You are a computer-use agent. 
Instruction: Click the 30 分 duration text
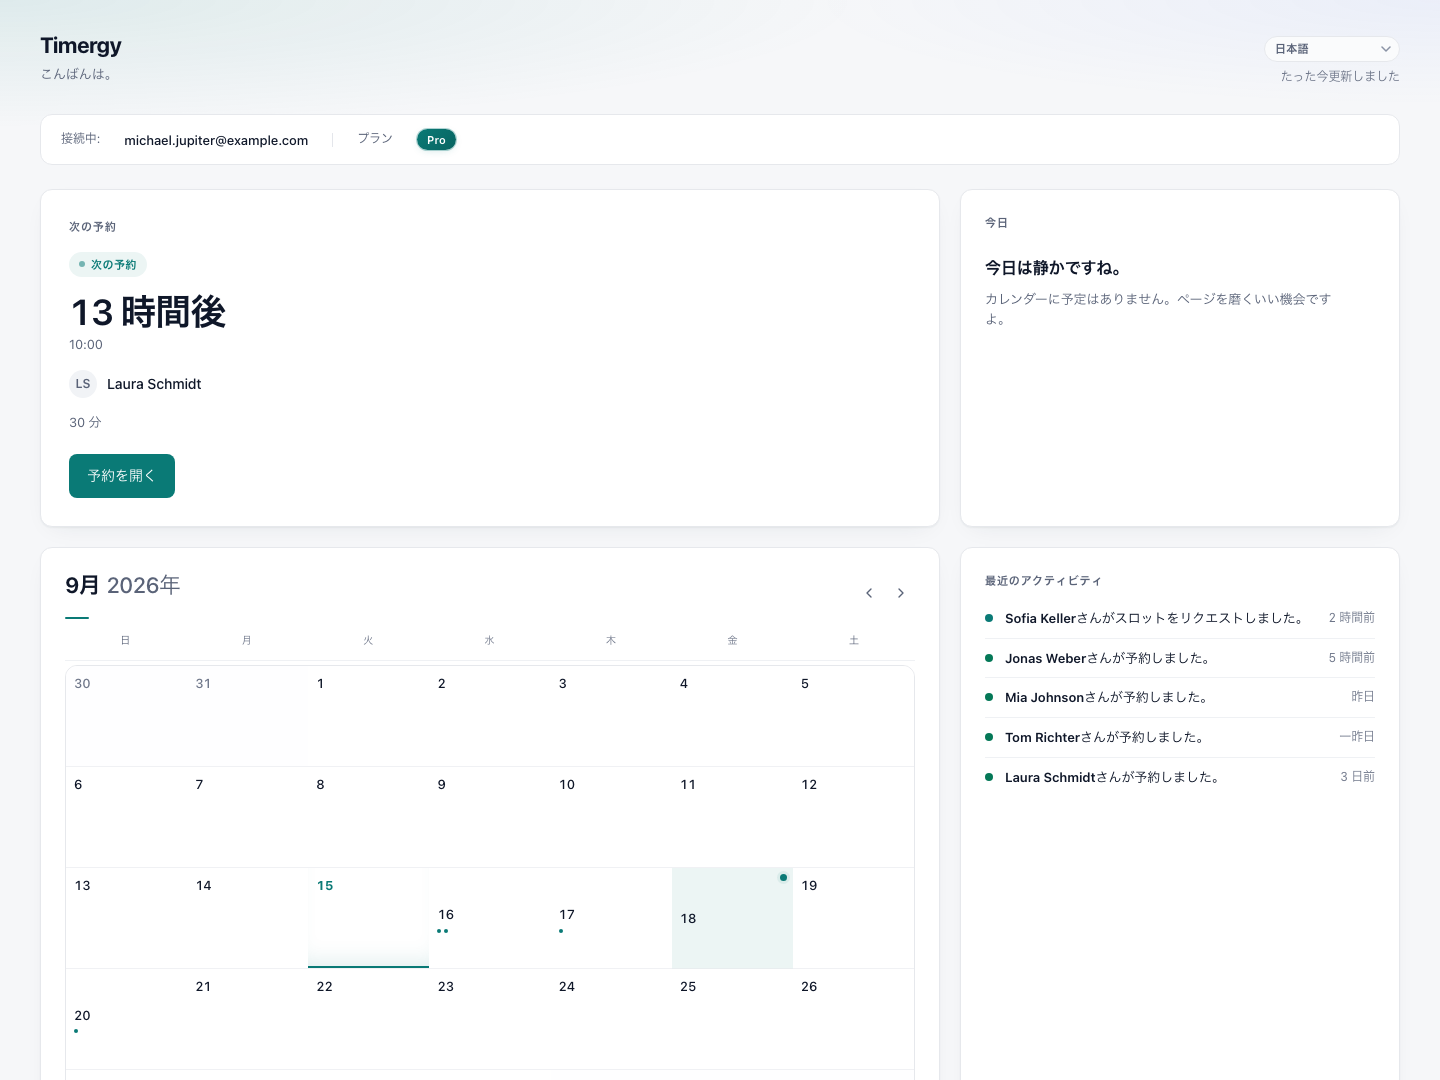[85, 422]
